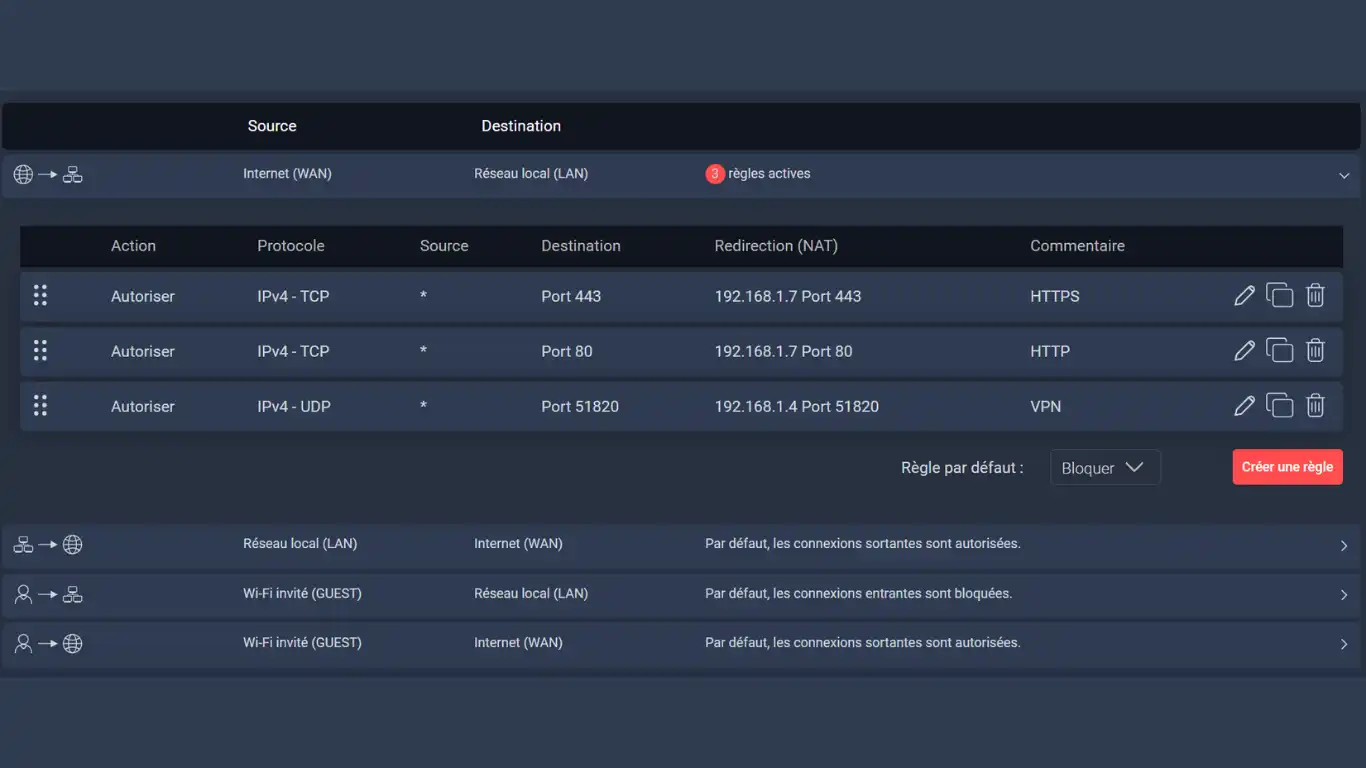This screenshot has width=1366, height=768.
Task: Edit the HTTPS rule with pencil icon
Action: pos(1244,296)
